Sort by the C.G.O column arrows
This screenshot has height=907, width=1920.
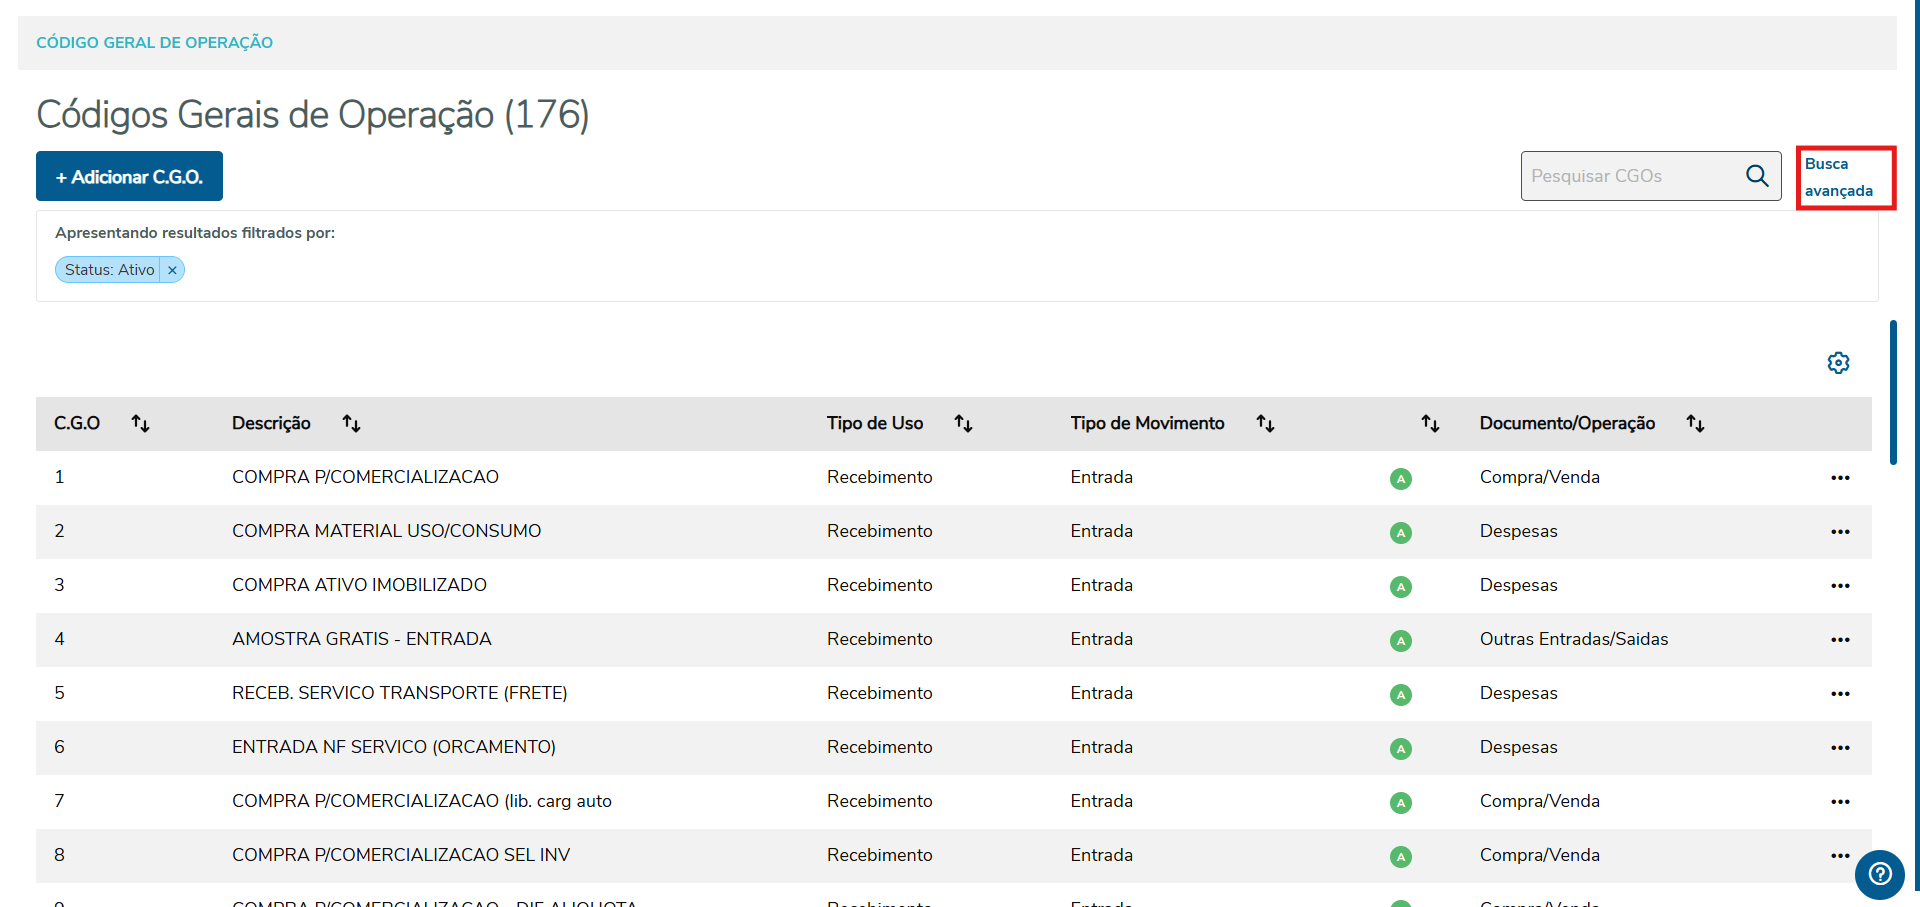(x=141, y=424)
